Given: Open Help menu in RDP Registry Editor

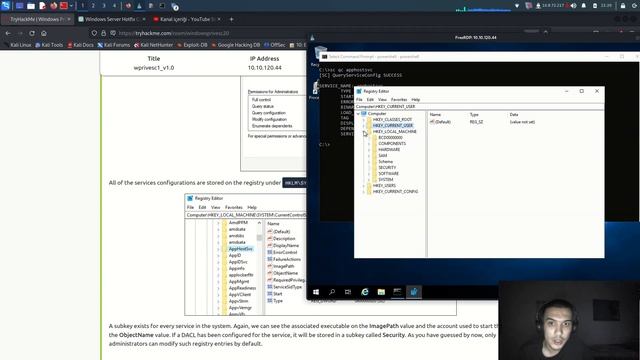Looking at the screenshot, I should [x=416, y=100].
